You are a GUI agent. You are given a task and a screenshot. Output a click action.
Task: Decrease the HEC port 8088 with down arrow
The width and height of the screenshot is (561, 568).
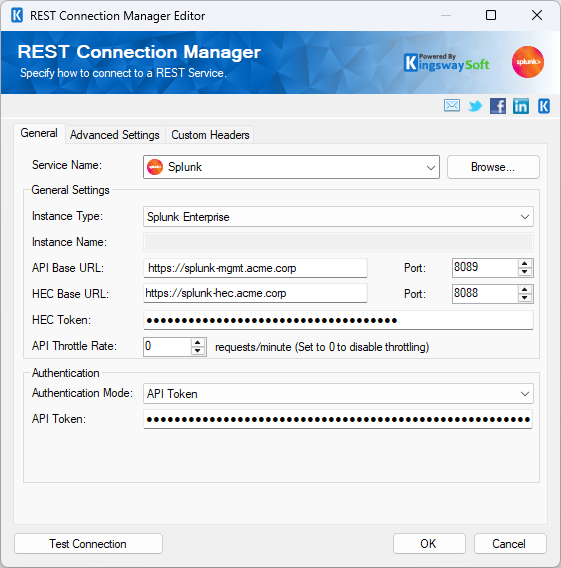(x=524, y=298)
